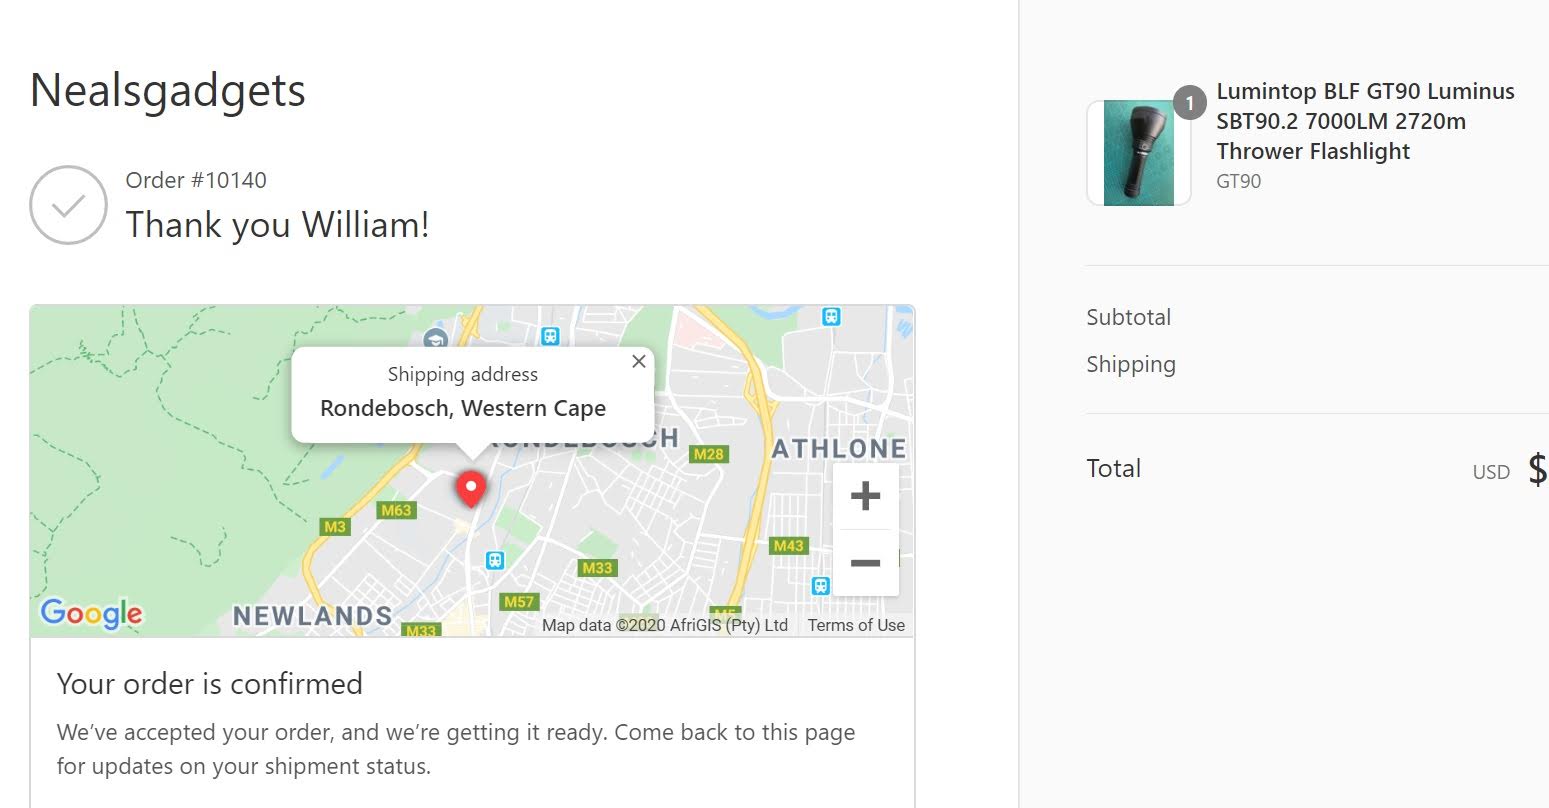Image resolution: width=1549 pixels, height=808 pixels.
Task: Click transit station icon beside university marker
Action: tap(549, 336)
